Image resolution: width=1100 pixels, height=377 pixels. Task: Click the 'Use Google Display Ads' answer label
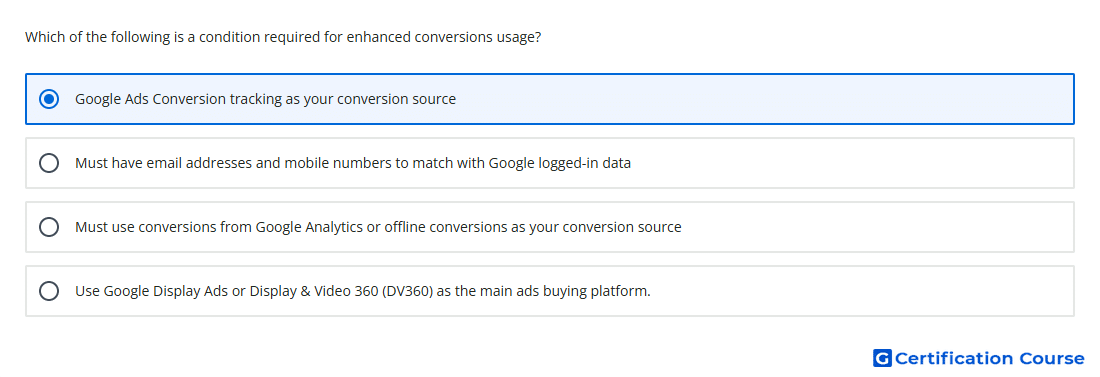tap(363, 291)
